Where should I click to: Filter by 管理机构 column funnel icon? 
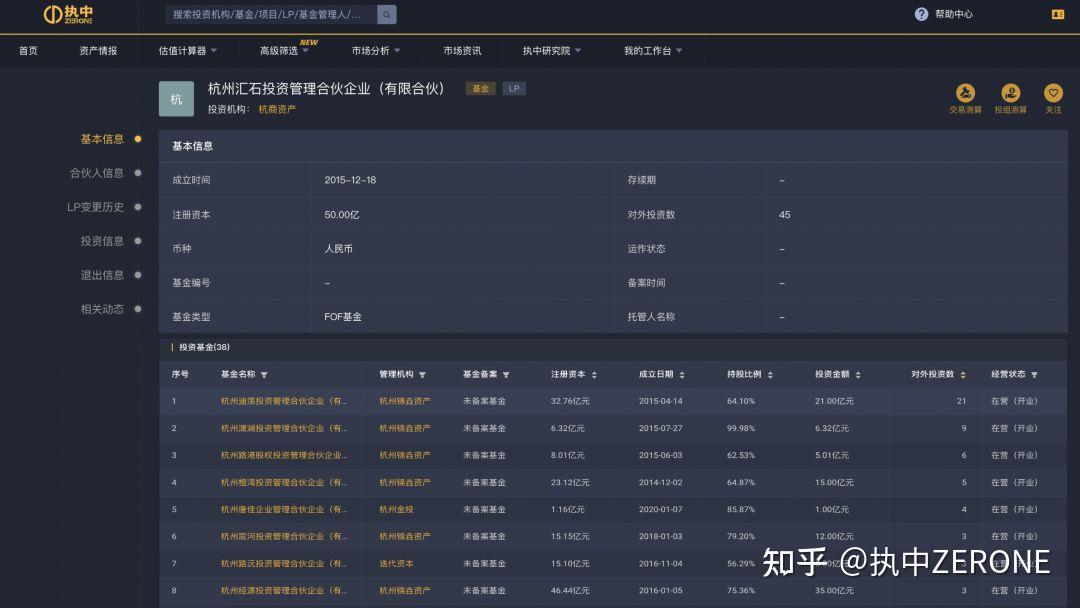coord(422,375)
